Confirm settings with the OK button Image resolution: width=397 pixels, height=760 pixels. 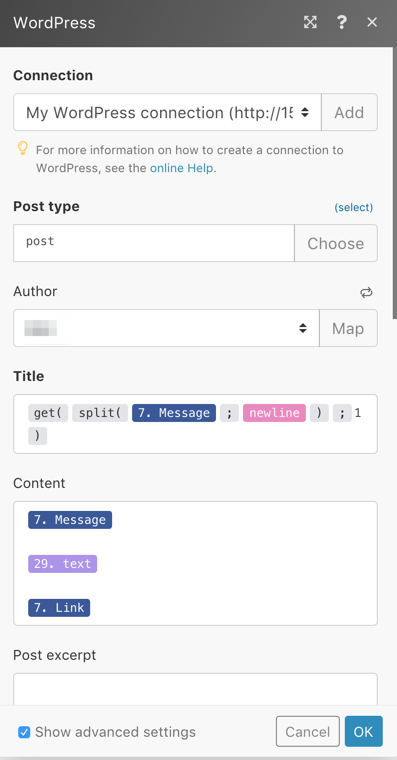point(364,731)
